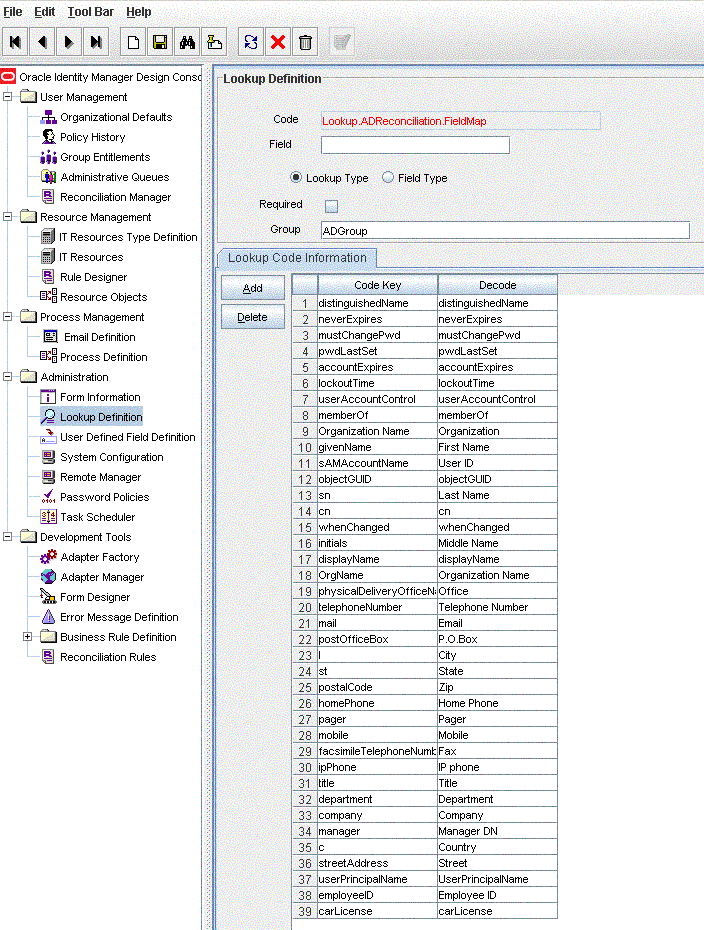
Task: Expand the Business Rule Definition folder
Action: pos(27,636)
